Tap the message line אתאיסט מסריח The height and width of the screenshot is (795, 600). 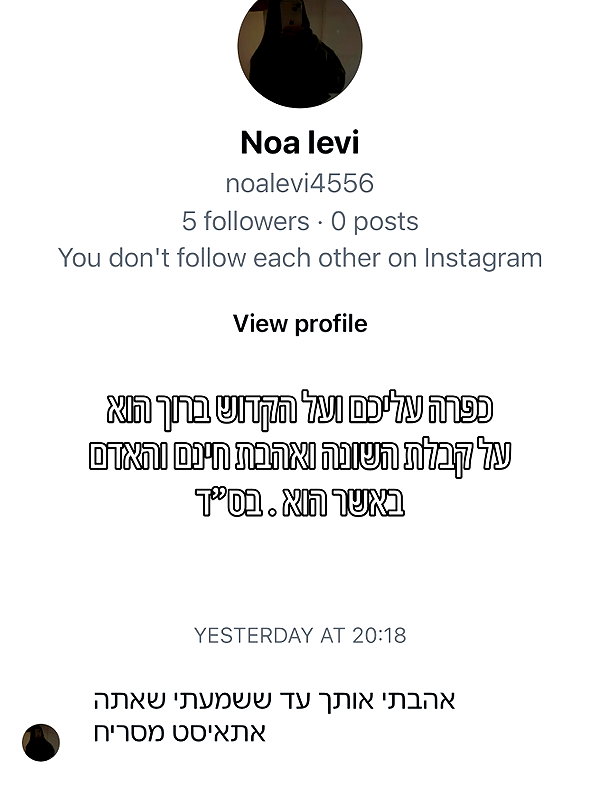pos(180,732)
